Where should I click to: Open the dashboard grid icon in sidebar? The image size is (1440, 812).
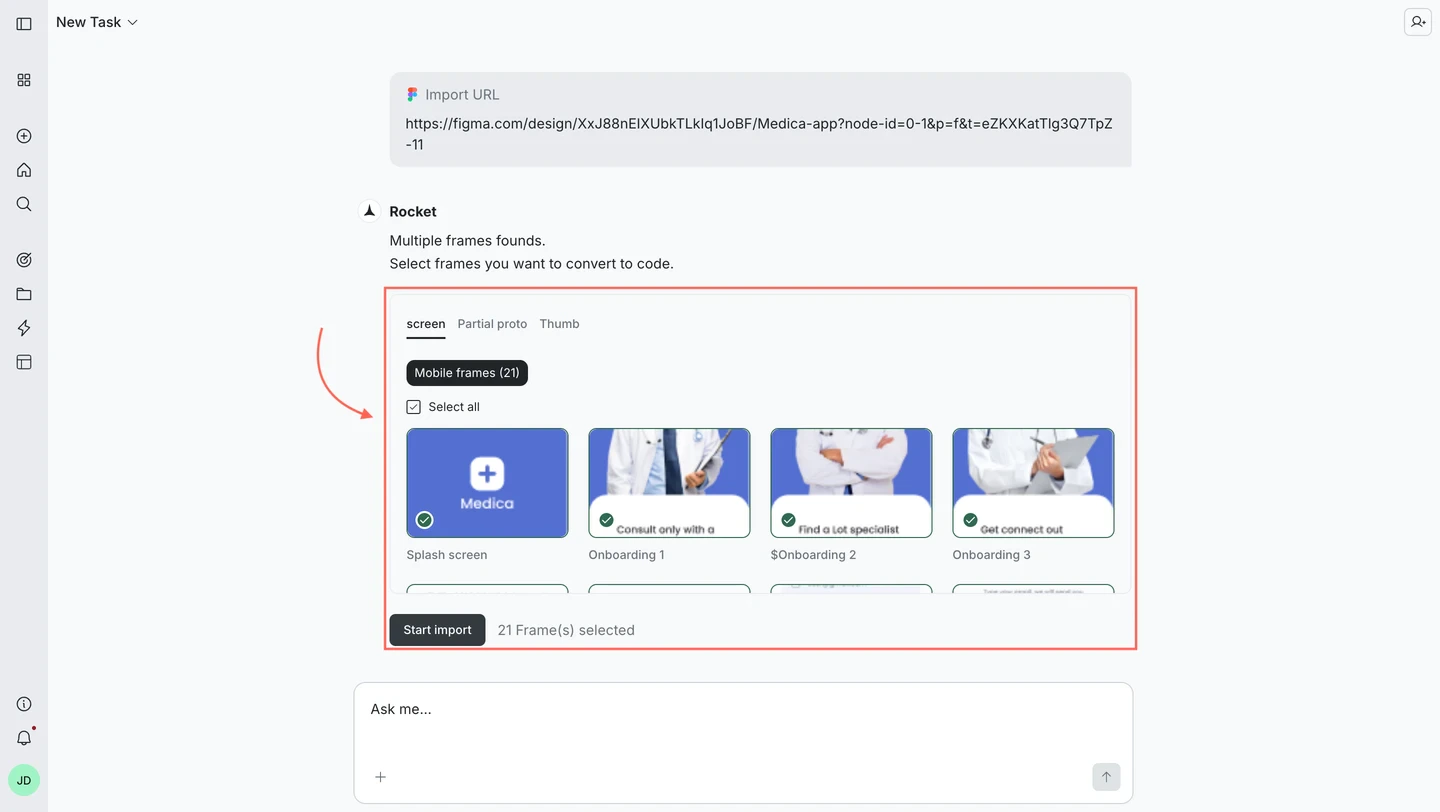[23, 80]
